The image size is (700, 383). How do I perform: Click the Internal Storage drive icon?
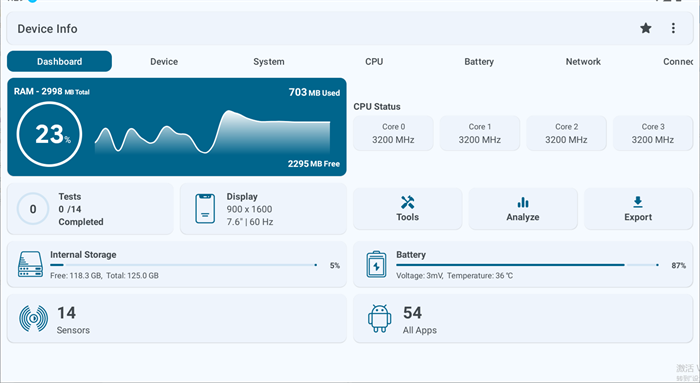click(30, 264)
